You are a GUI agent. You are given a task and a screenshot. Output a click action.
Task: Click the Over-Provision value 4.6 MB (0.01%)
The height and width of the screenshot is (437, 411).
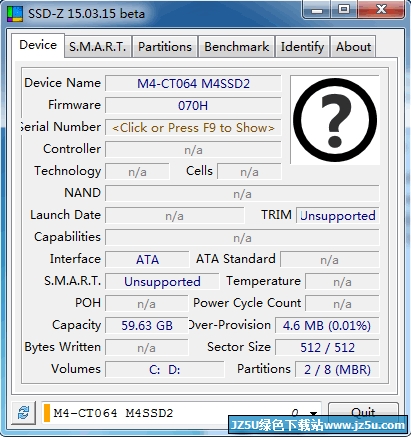(327, 325)
